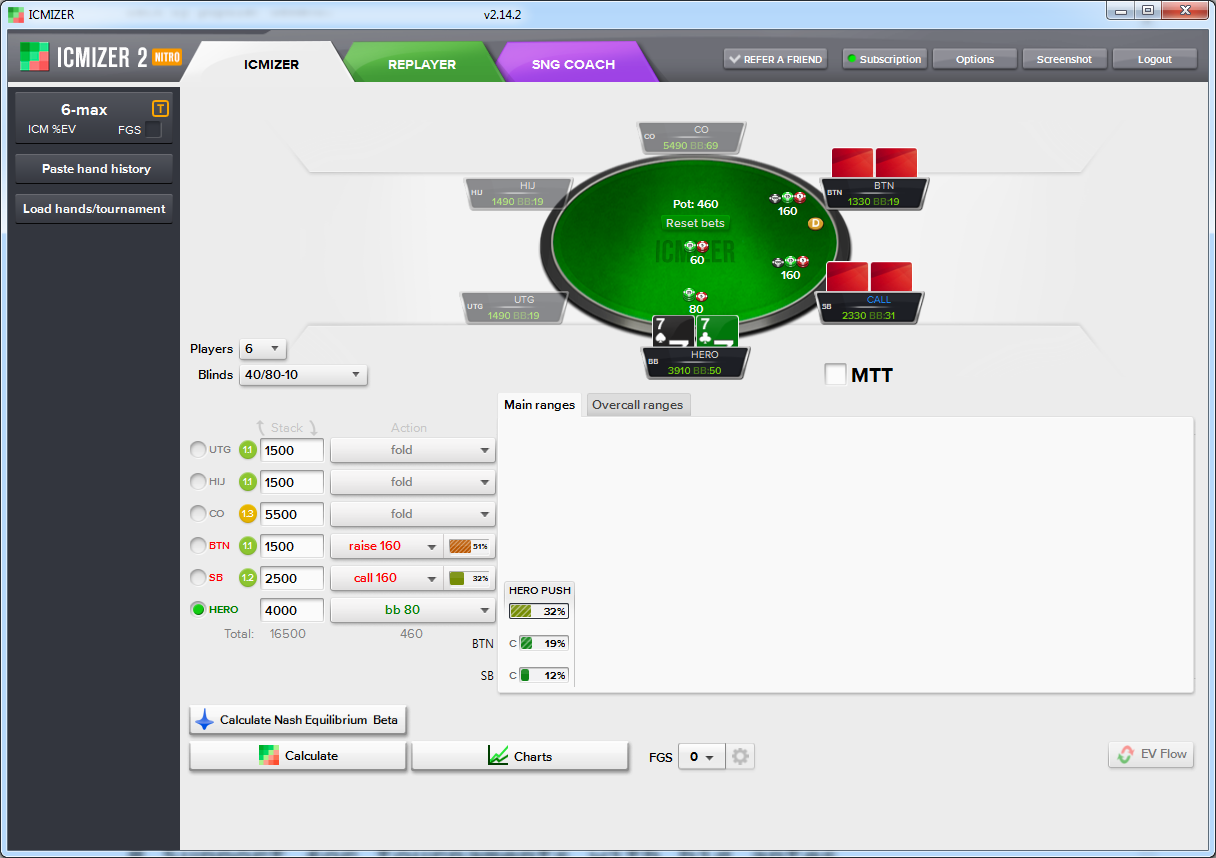Click the 60 ante chips in table center
Viewport: 1216px width, 858px height.
pyautogui.click(x=697, y=246)
